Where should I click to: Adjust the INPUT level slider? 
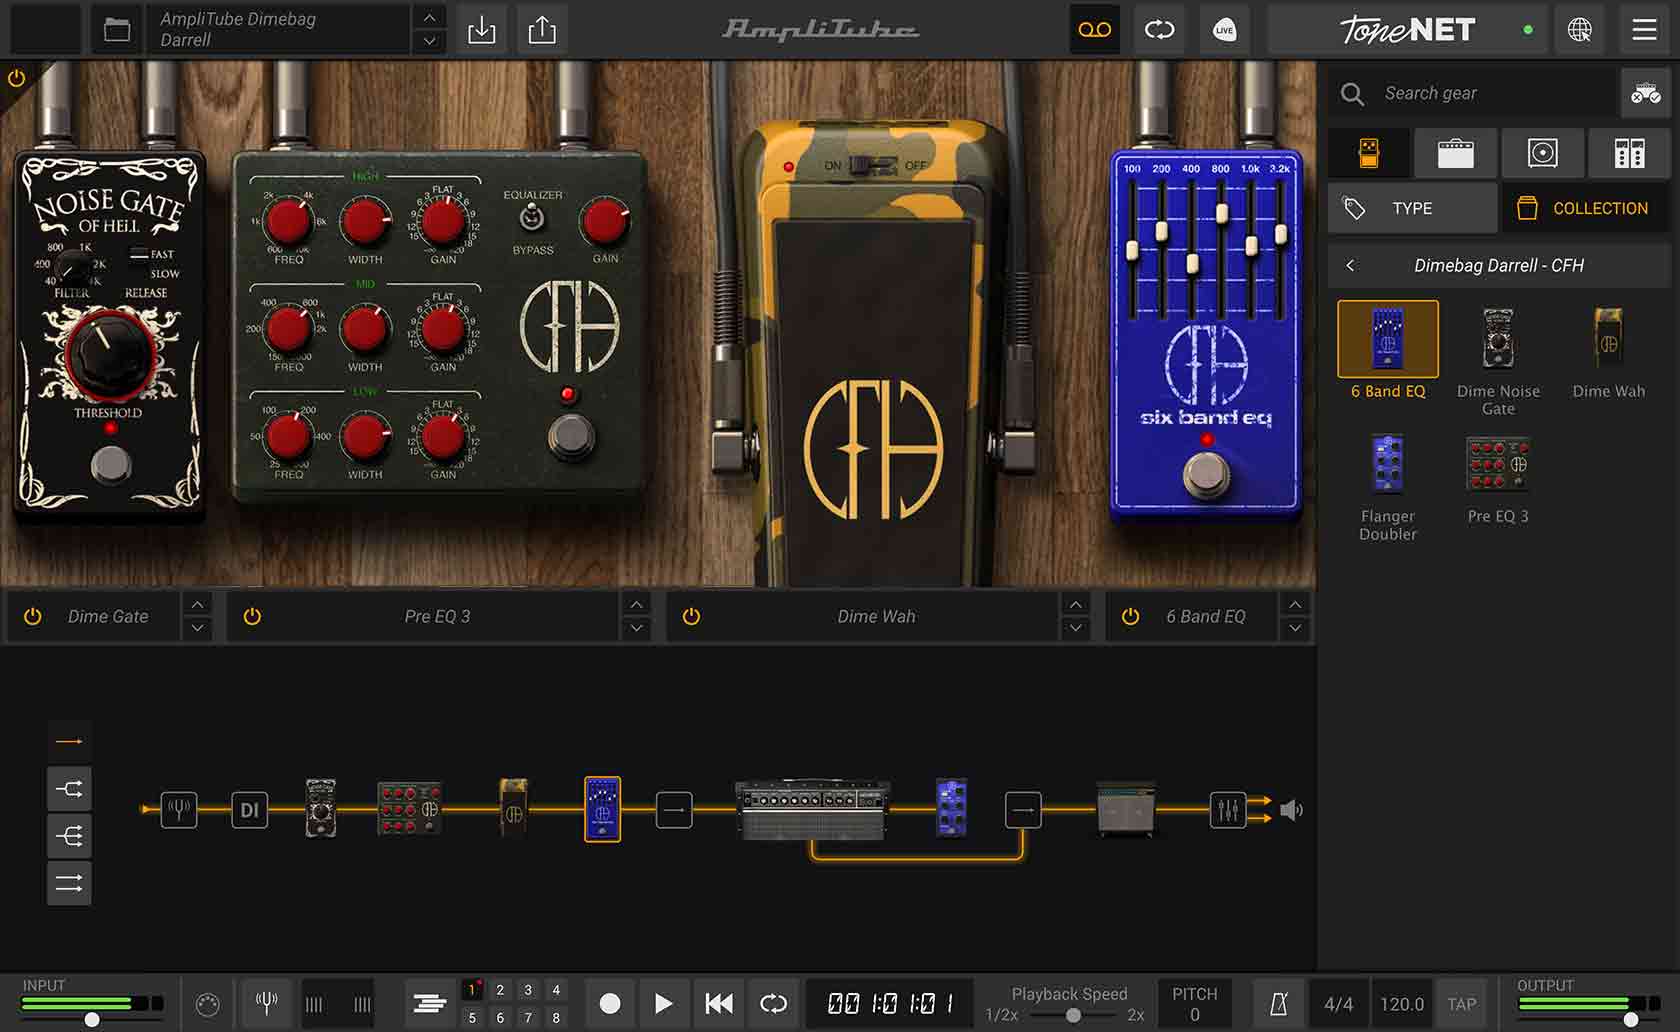pos(91,1020)
